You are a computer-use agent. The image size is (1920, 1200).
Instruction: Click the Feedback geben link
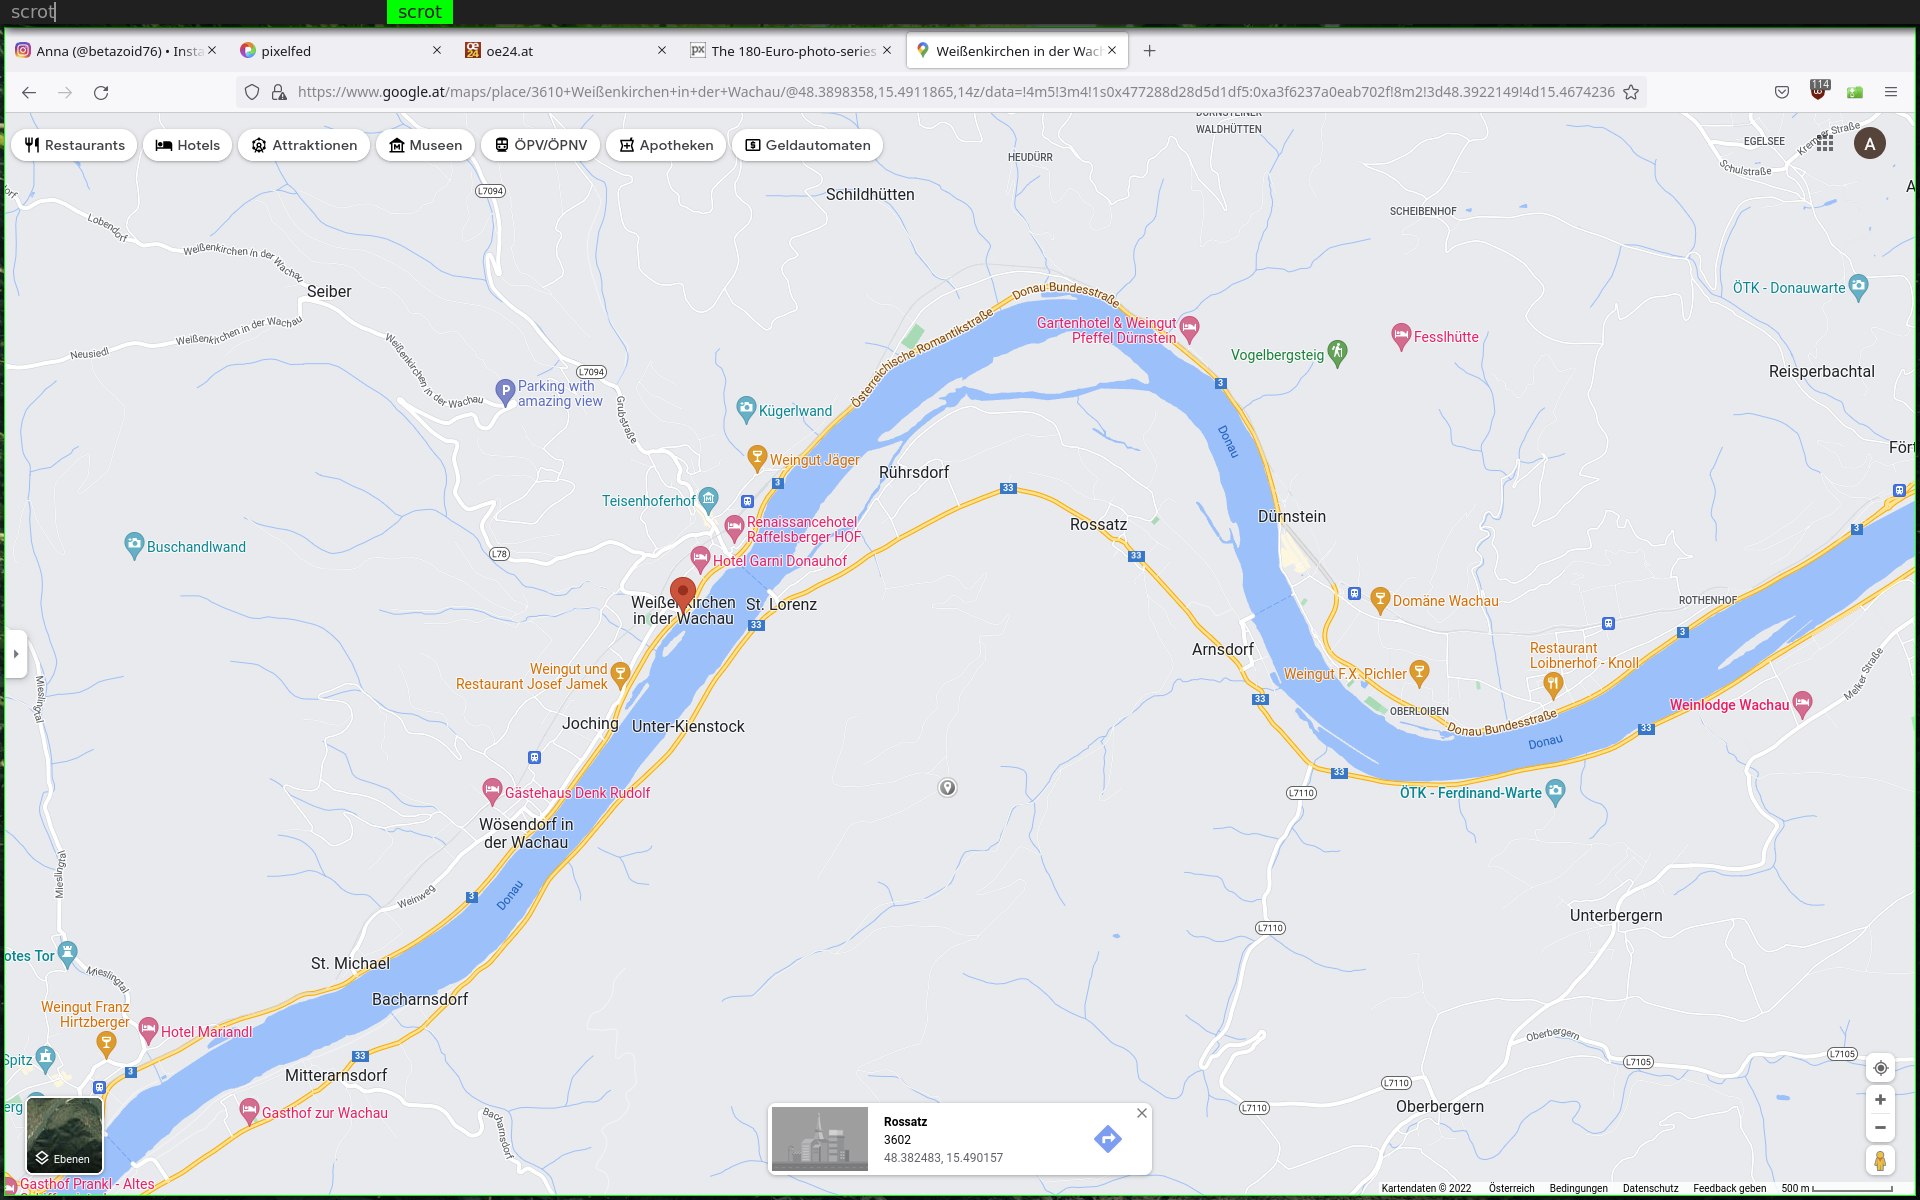[x=1729, y=1188]
